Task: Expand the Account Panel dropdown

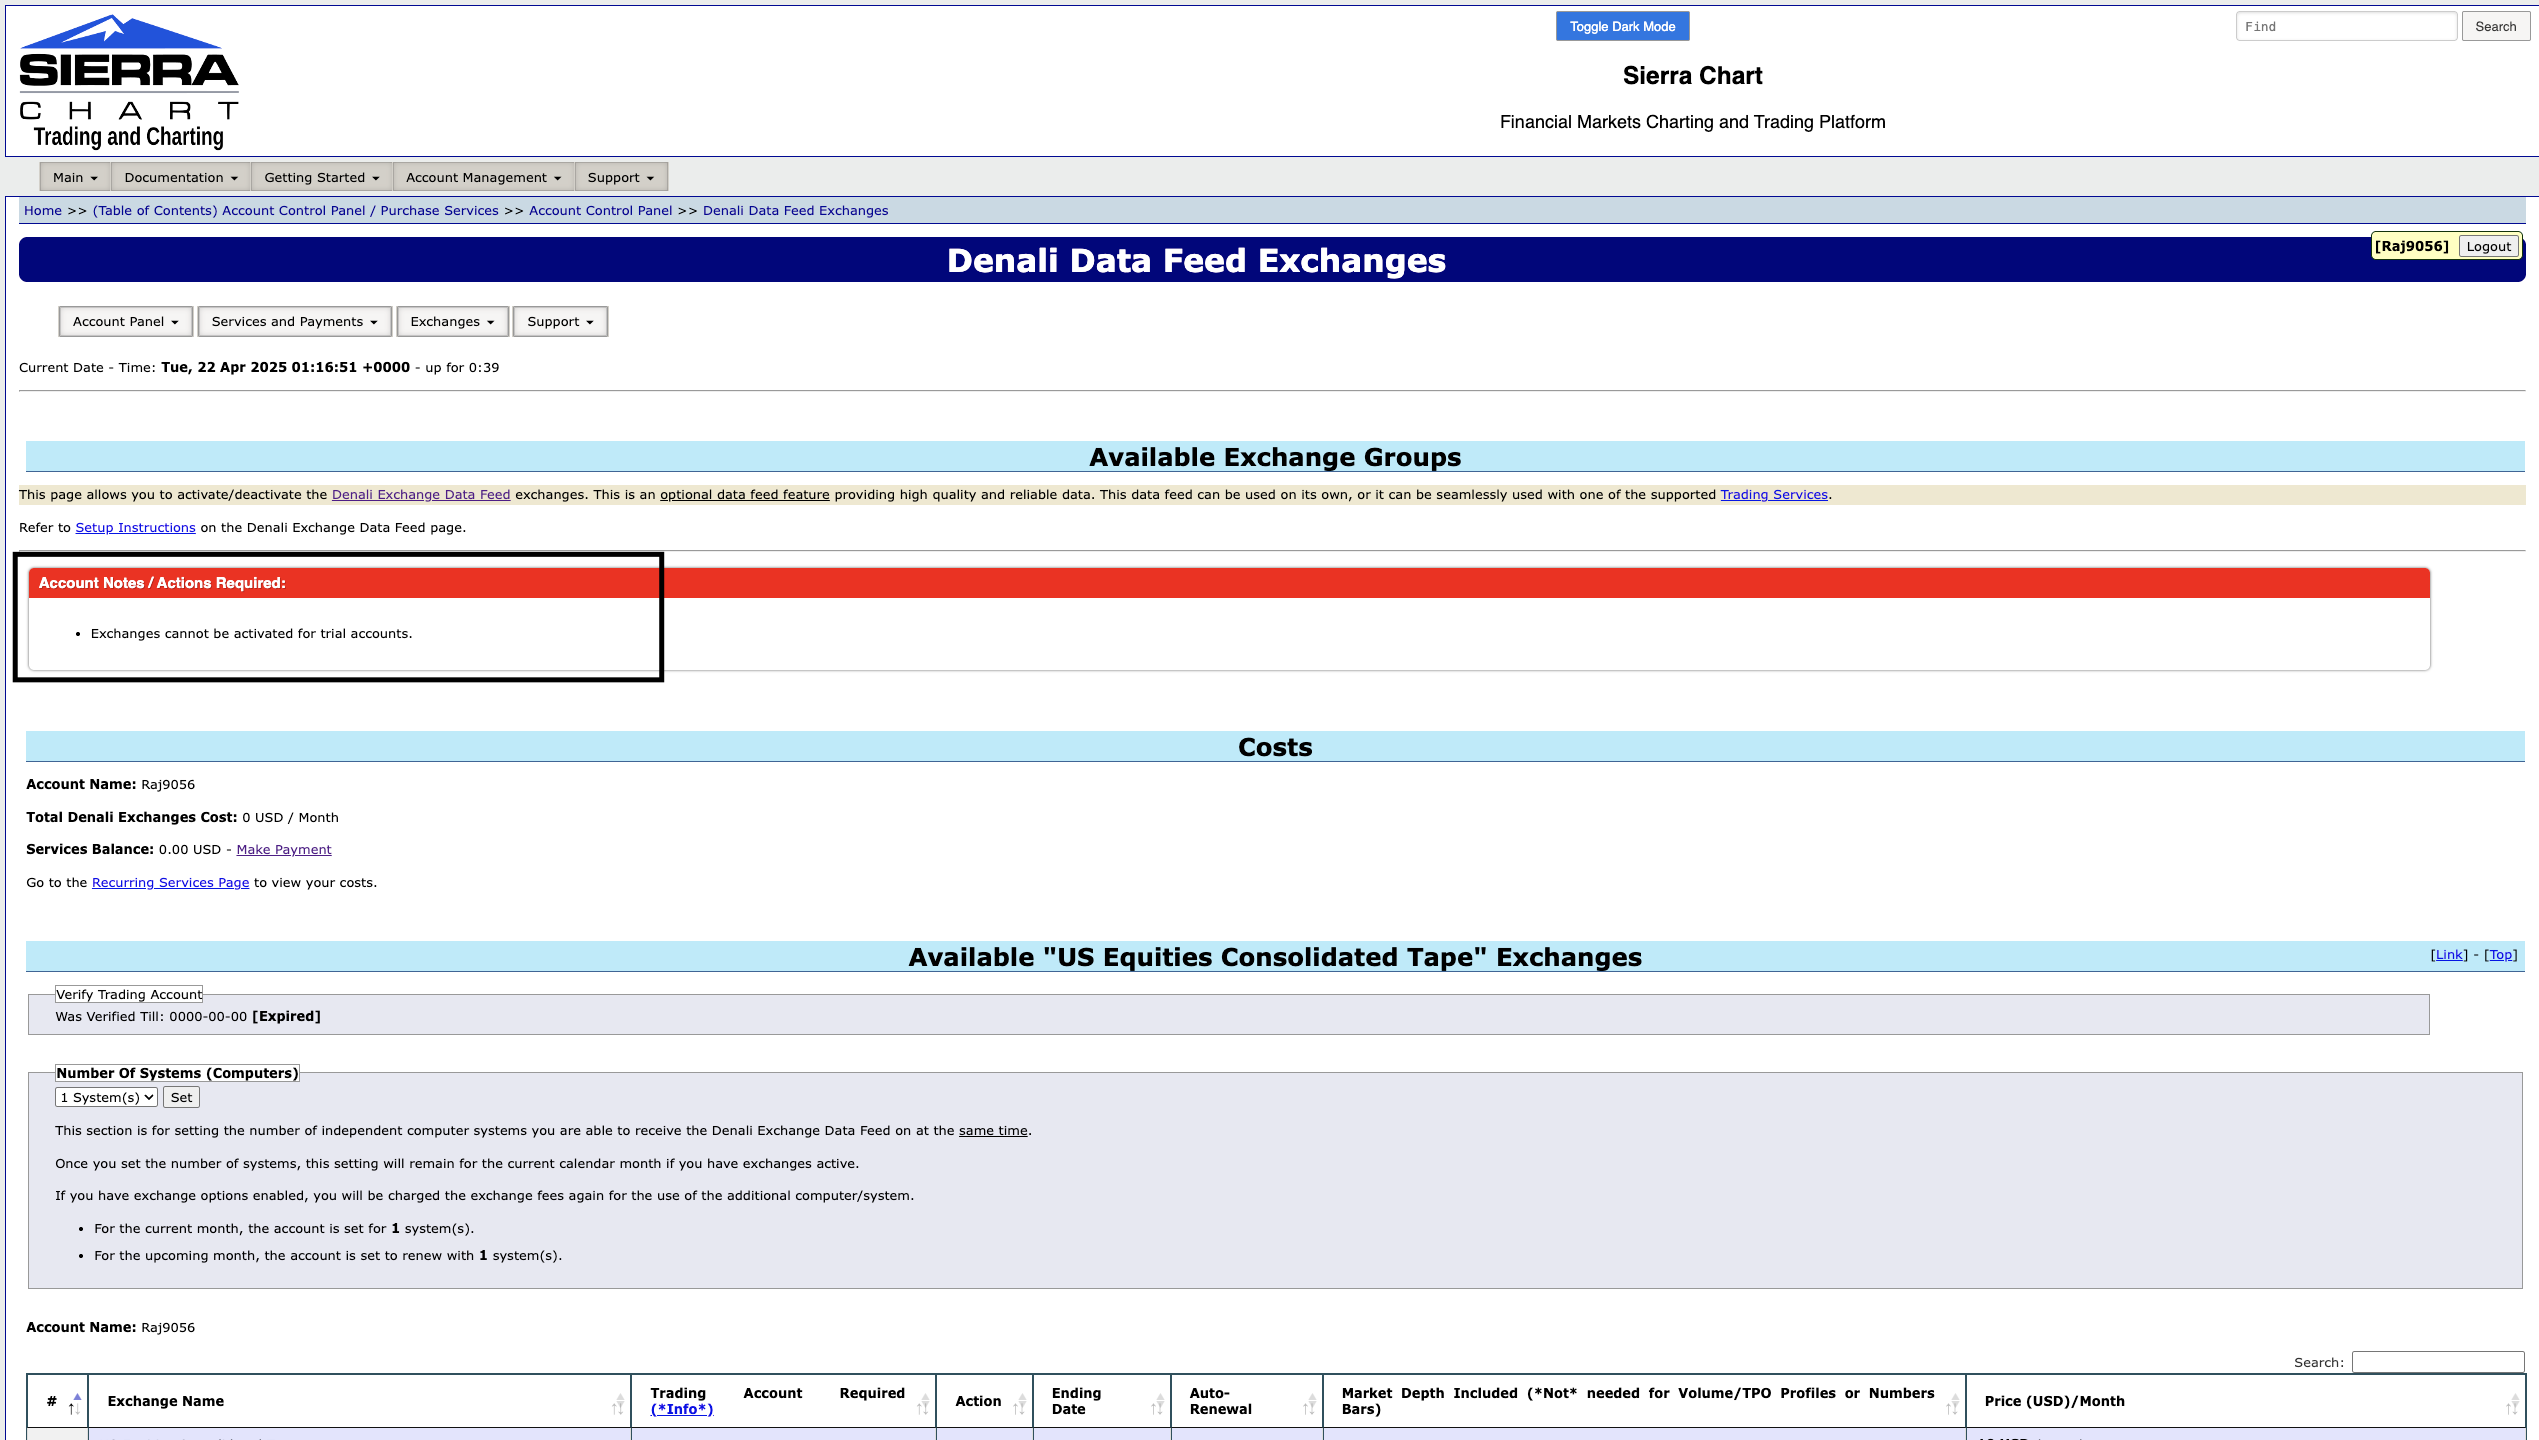Action: 125,321
